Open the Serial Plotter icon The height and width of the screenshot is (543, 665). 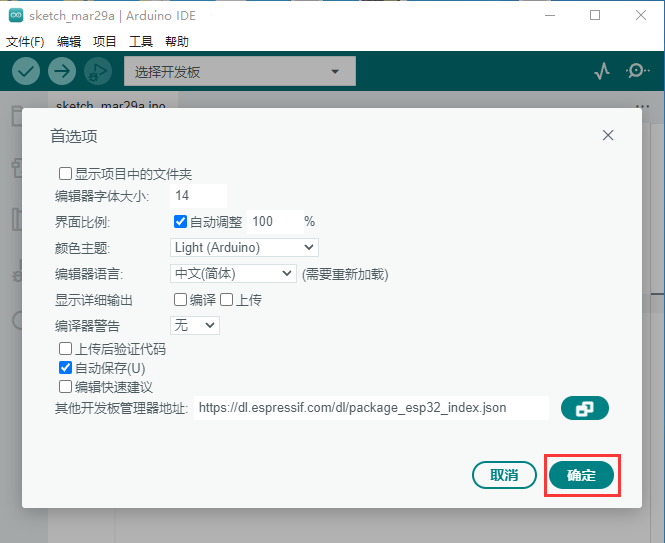[602, 71]
